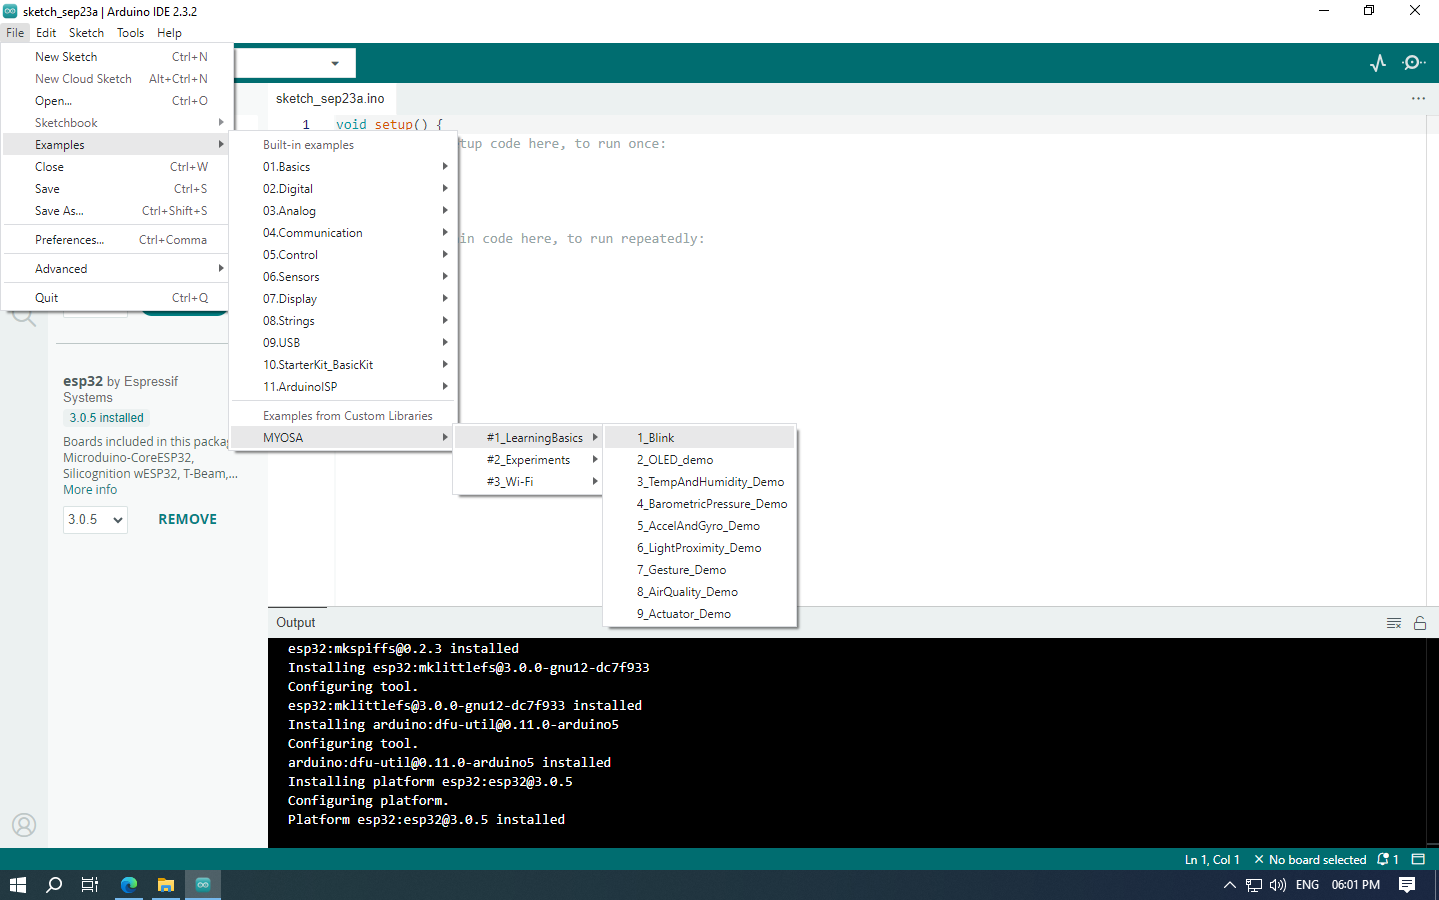This screenshot has width=1439, height=900.
Task: Click the 06:01 PM taskbar clock
Action: point(1355,885)
